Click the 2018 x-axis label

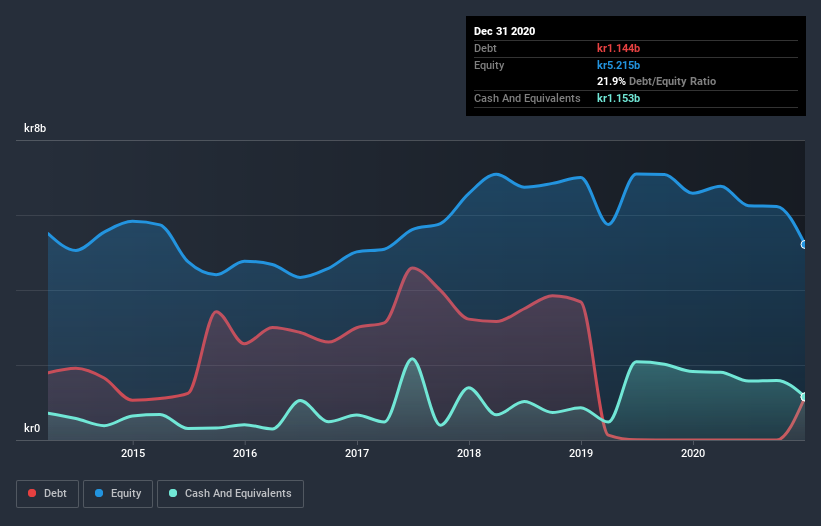click(469, 453)
